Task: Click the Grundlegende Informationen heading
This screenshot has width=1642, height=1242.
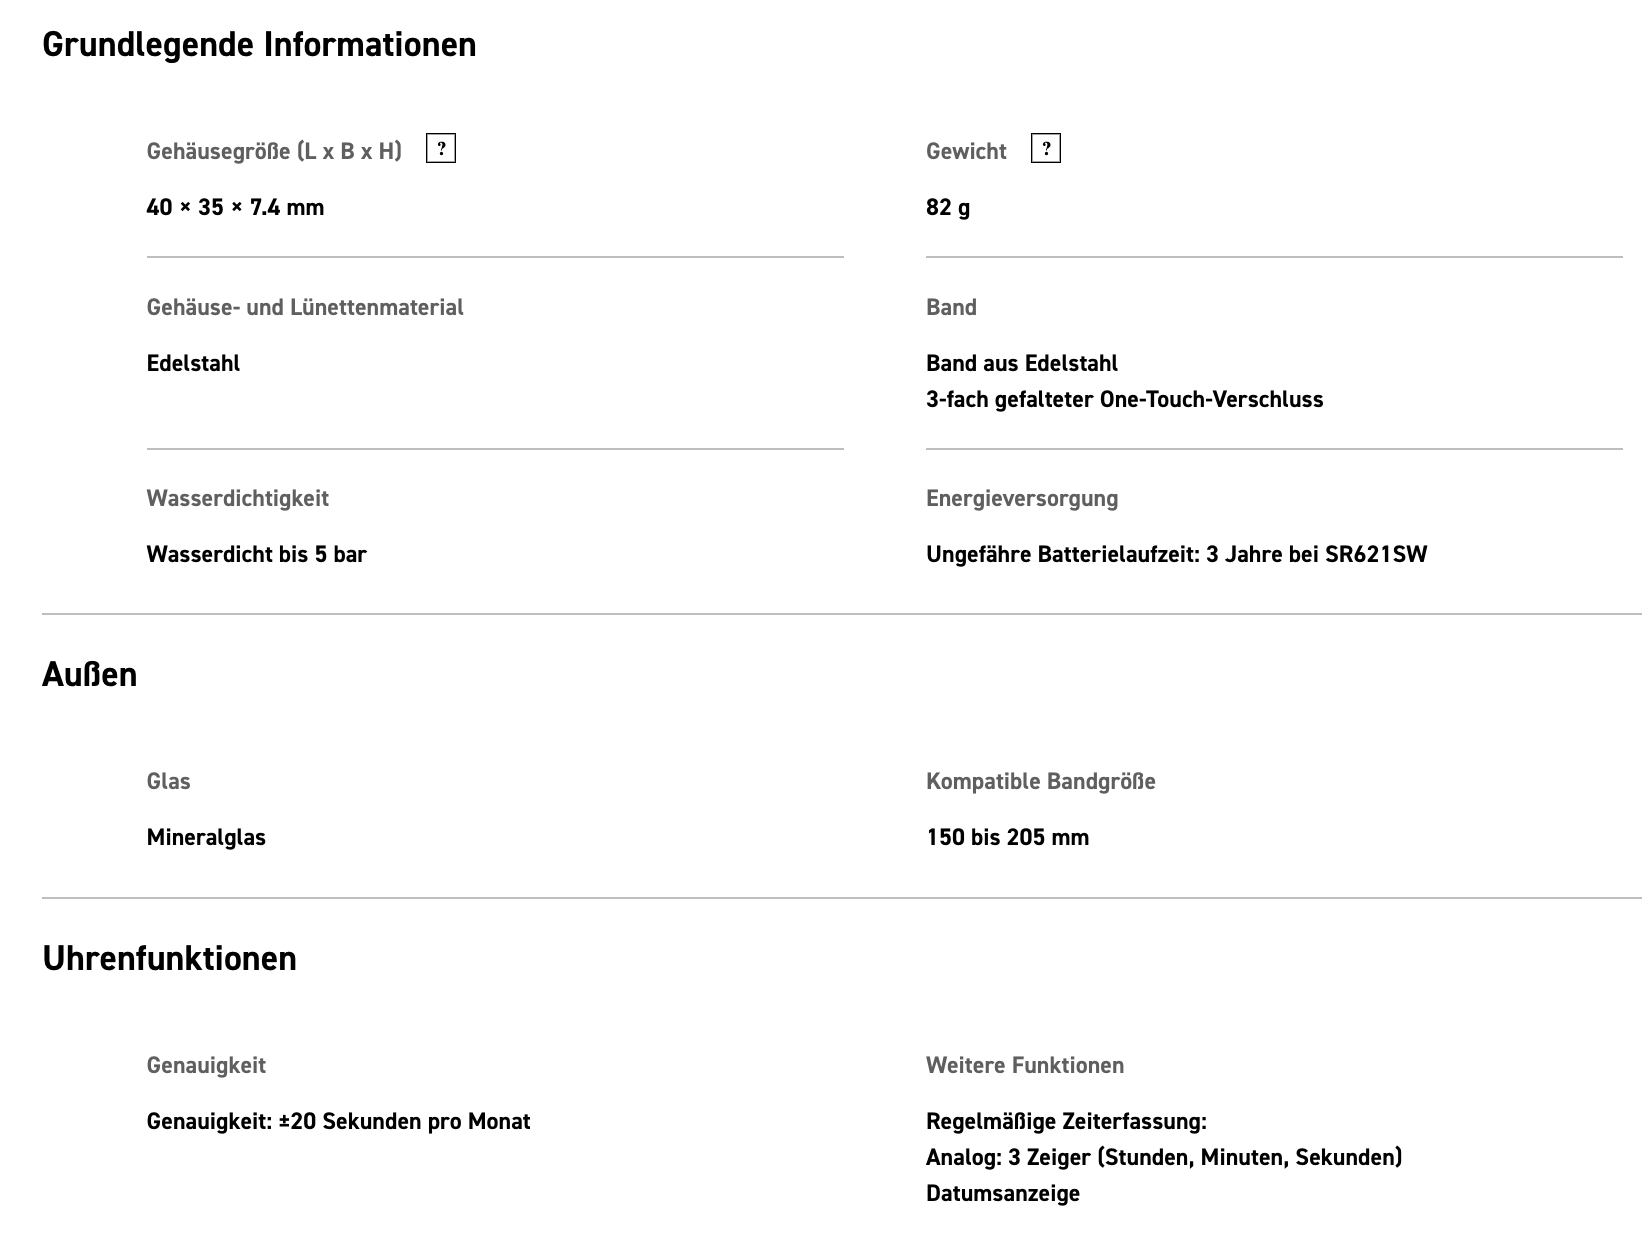Action: [259, 45]
